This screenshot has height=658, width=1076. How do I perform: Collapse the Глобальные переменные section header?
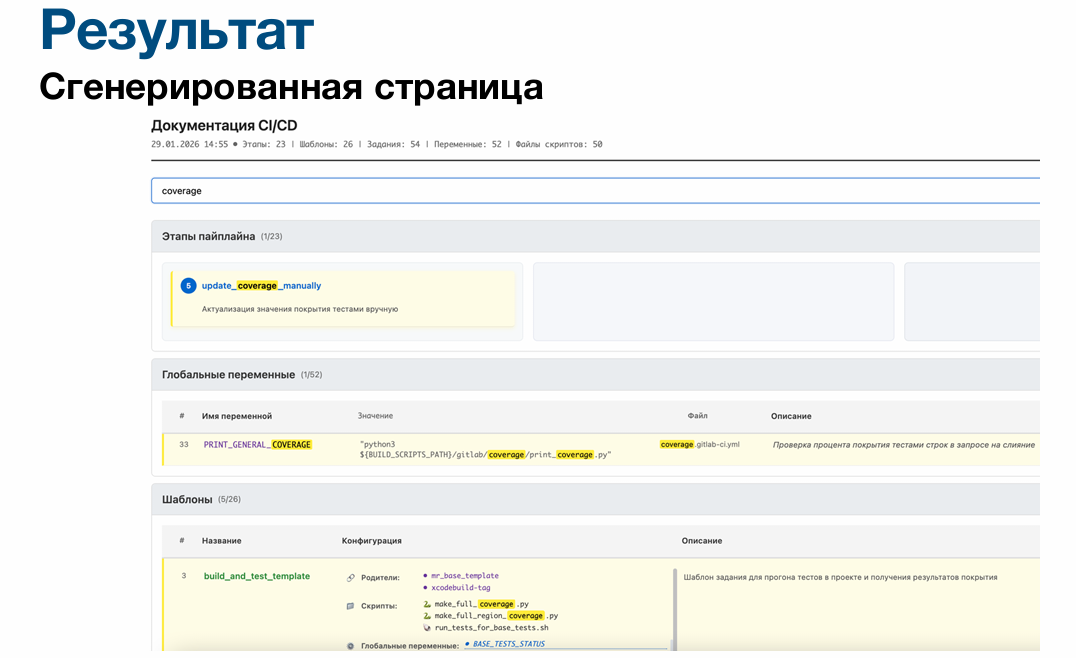(595, 375)
